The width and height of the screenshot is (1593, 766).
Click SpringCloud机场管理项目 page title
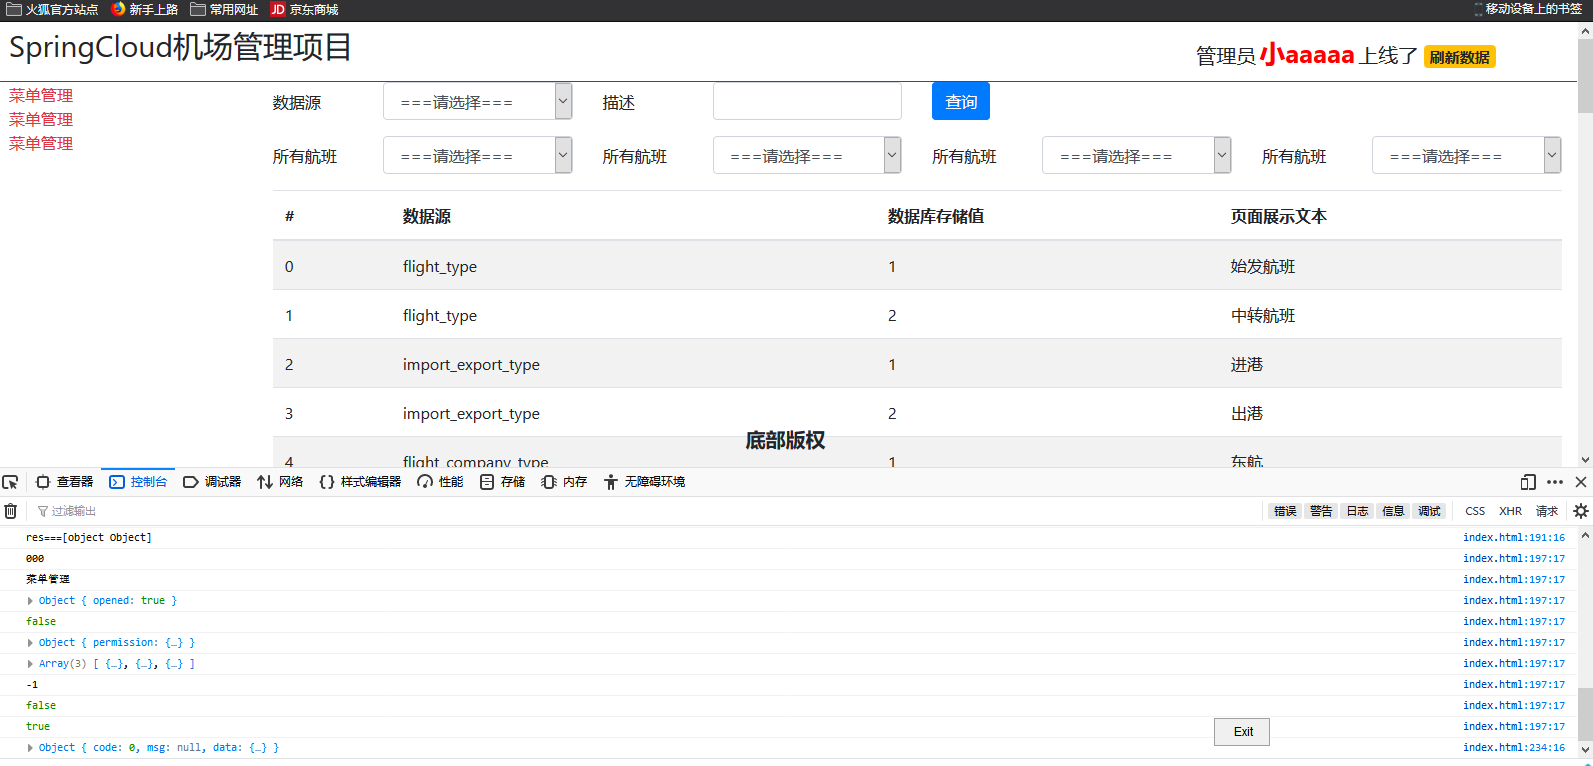point(180,47)
